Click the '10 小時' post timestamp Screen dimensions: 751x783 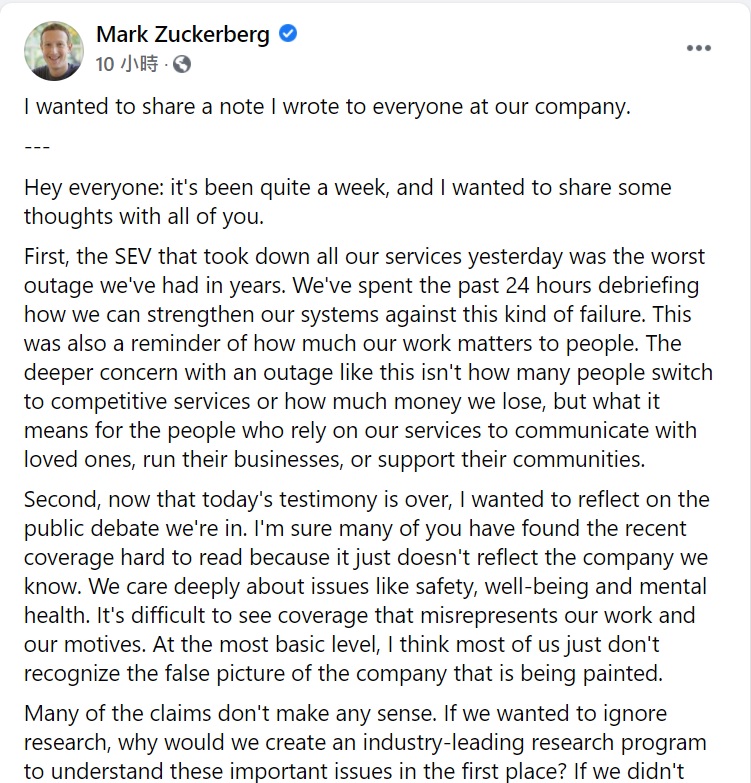point(127,64)
